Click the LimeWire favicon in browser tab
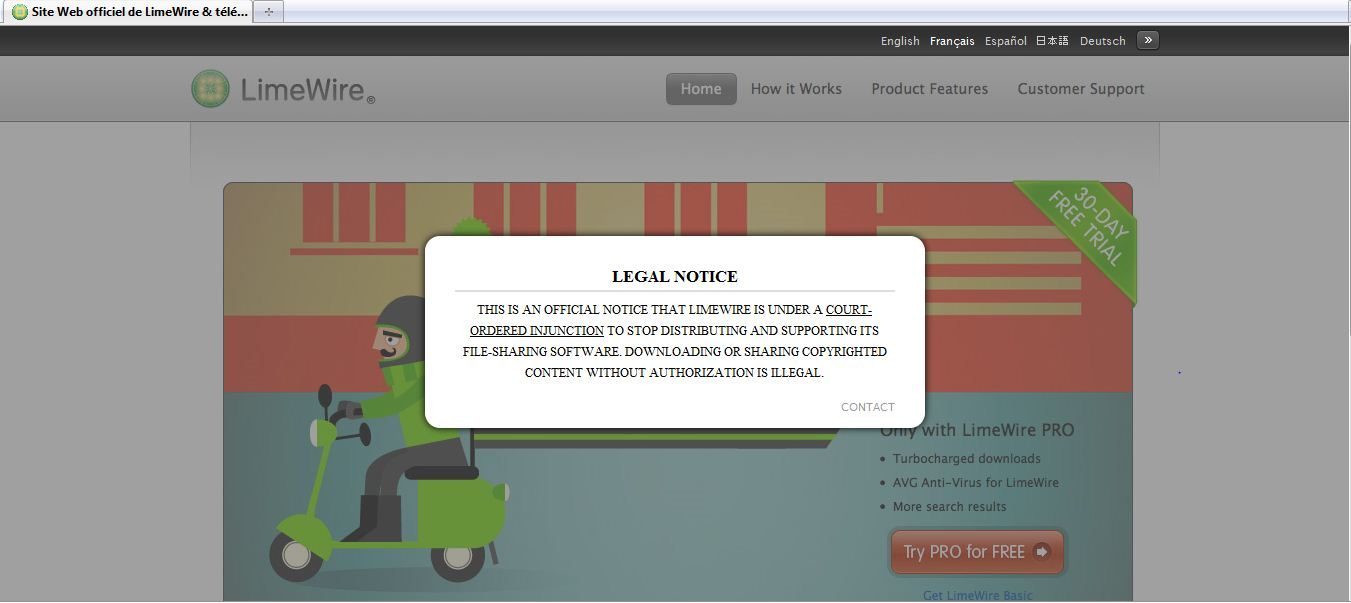The width and height of the screenshot is (1351, 603). pos(19,12)
